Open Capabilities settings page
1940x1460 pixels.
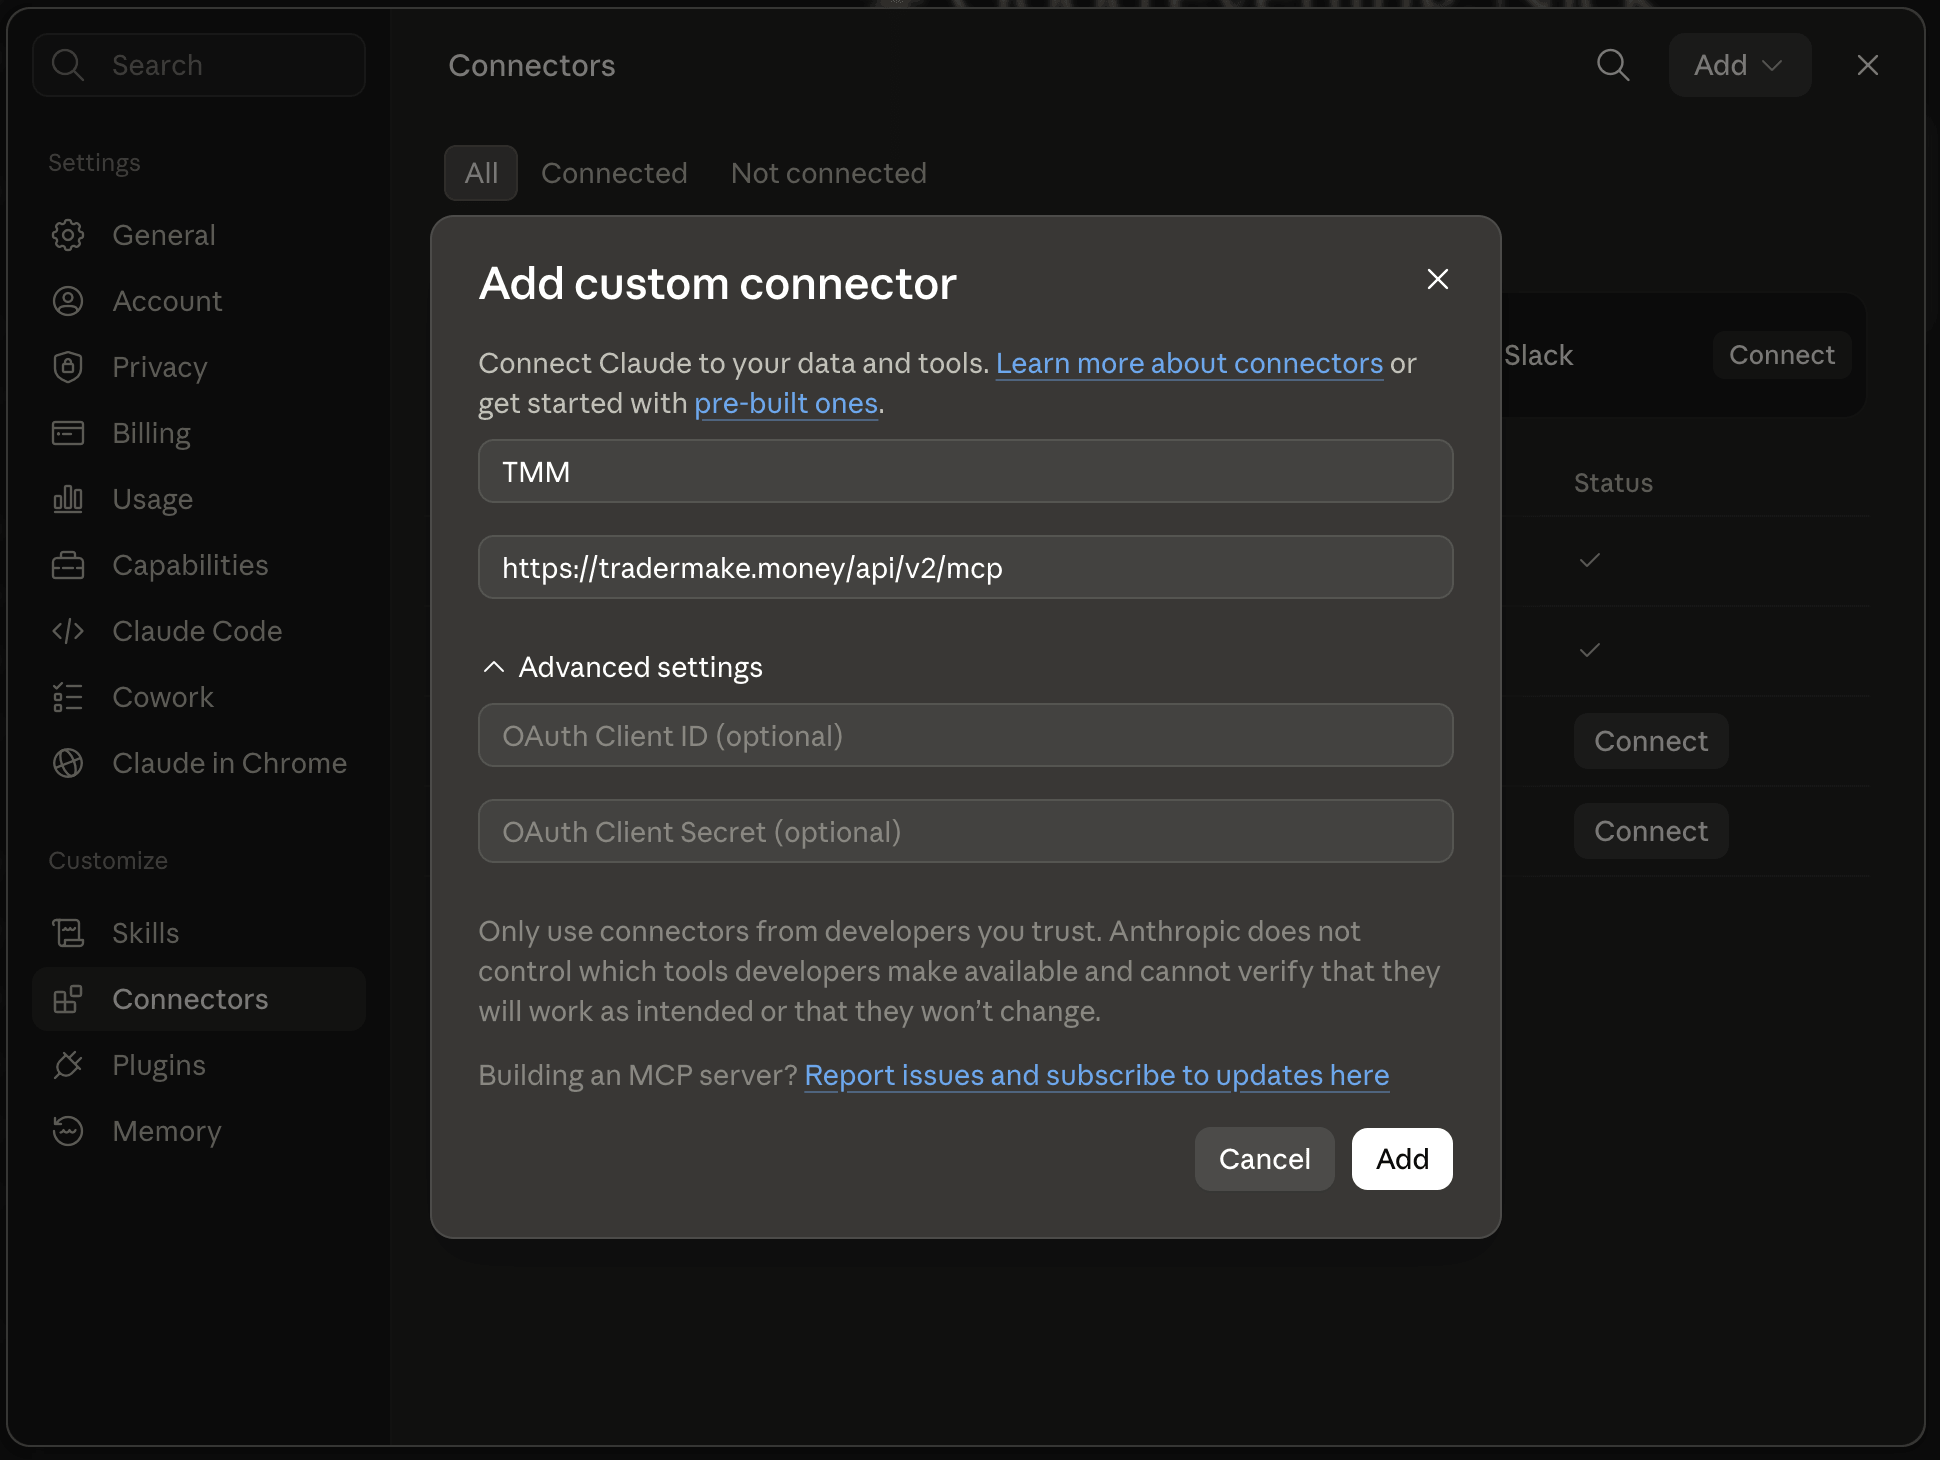click(199, 565)
